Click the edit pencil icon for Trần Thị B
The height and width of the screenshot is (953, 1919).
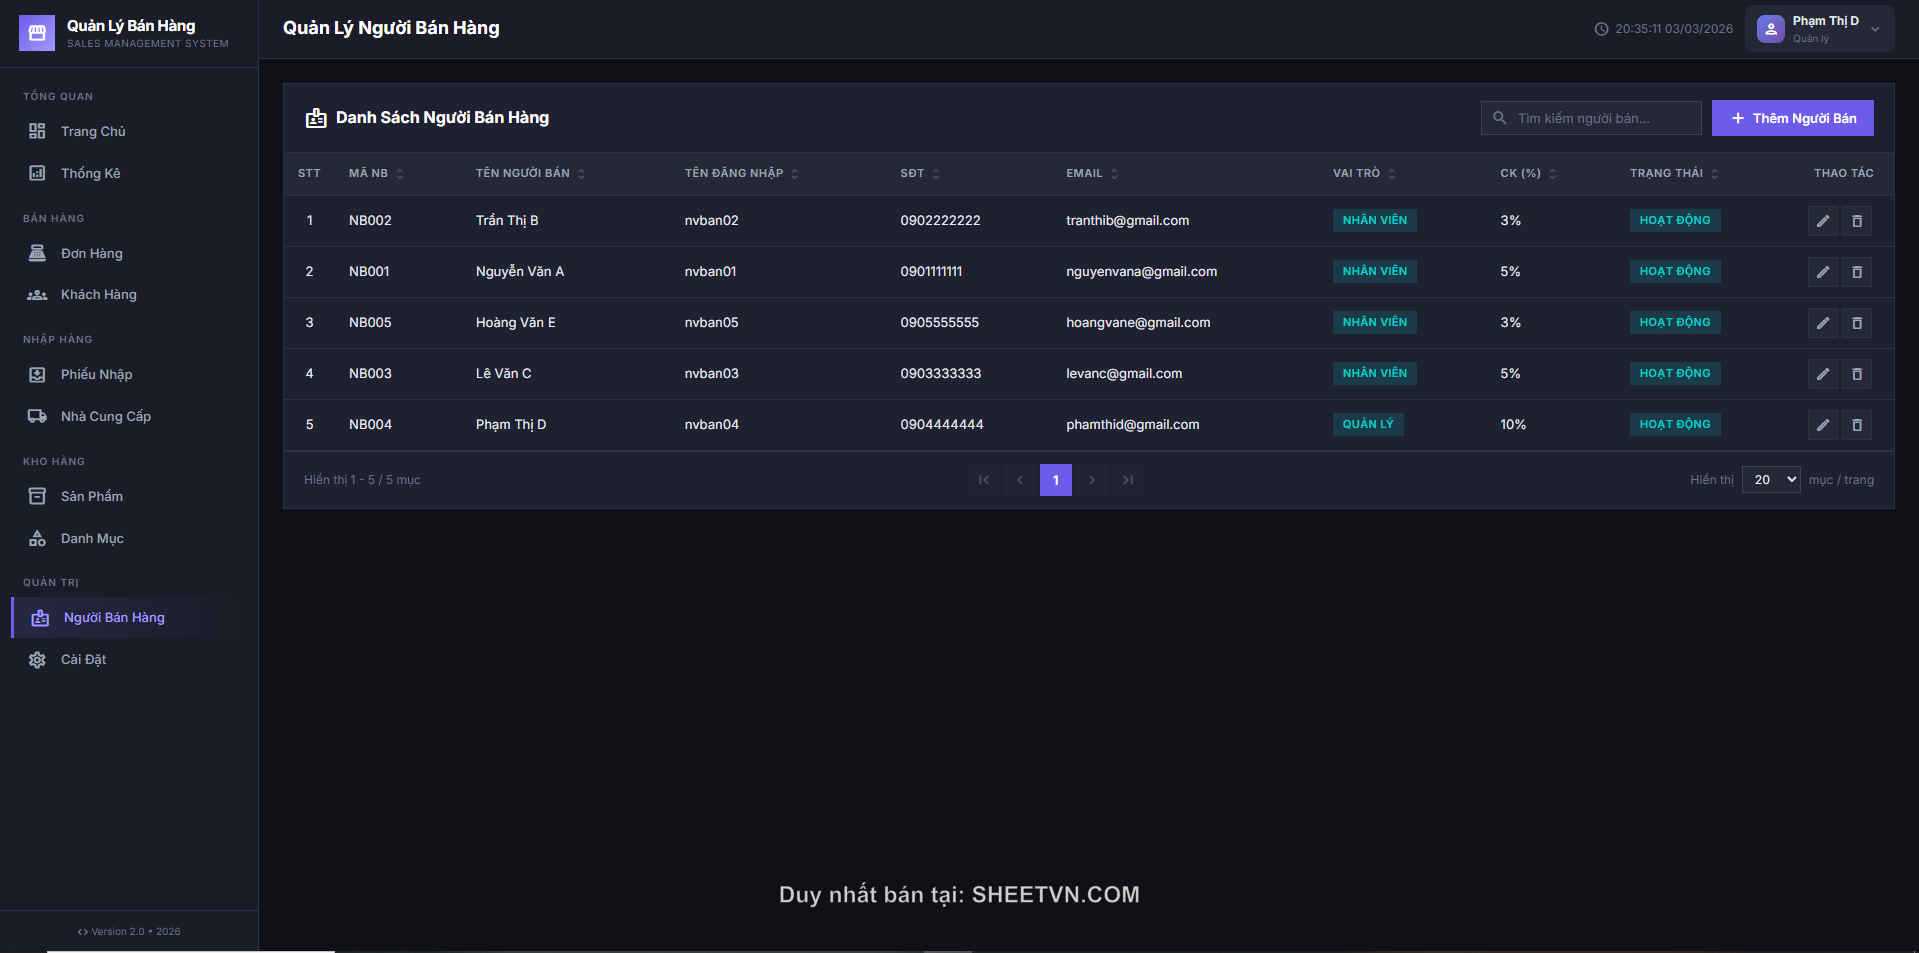pos(1822,221)
